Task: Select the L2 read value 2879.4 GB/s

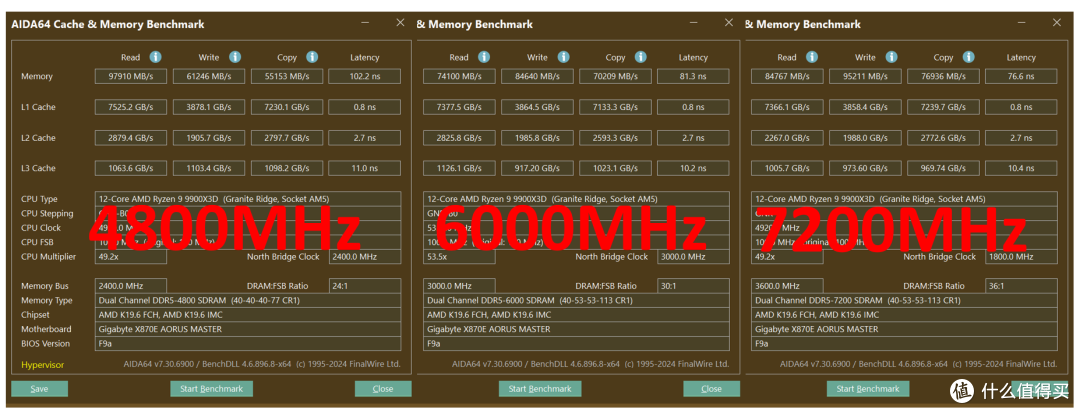Action: (x=131, y=138)
